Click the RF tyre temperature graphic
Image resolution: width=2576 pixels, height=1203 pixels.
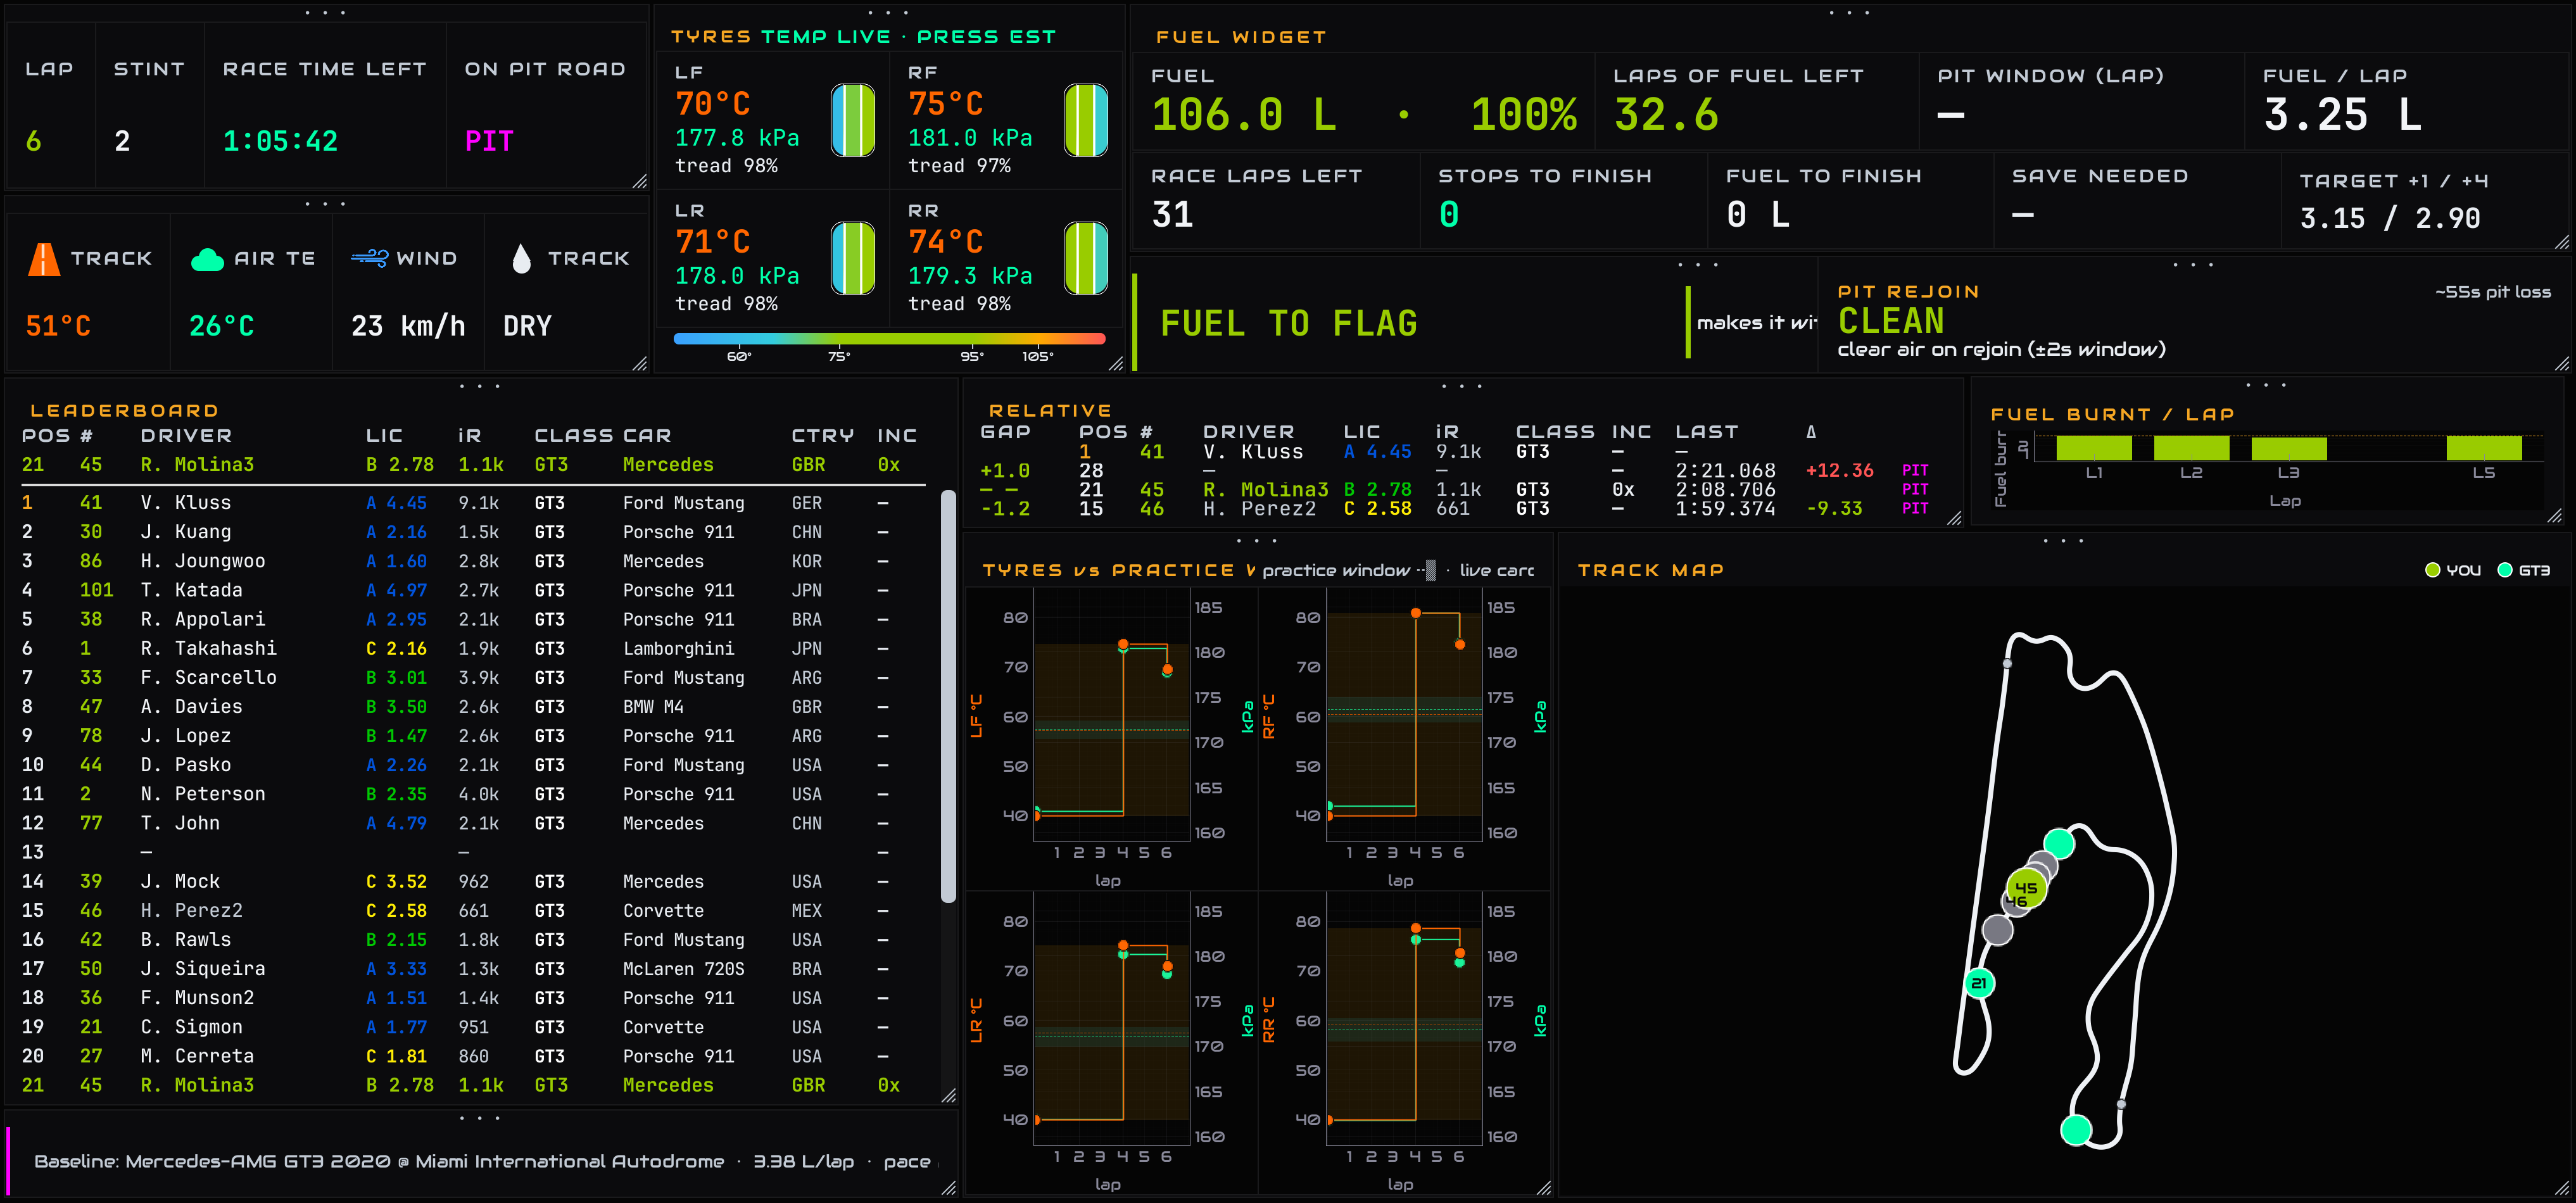pyautogui.click(x=1086, y=120)
